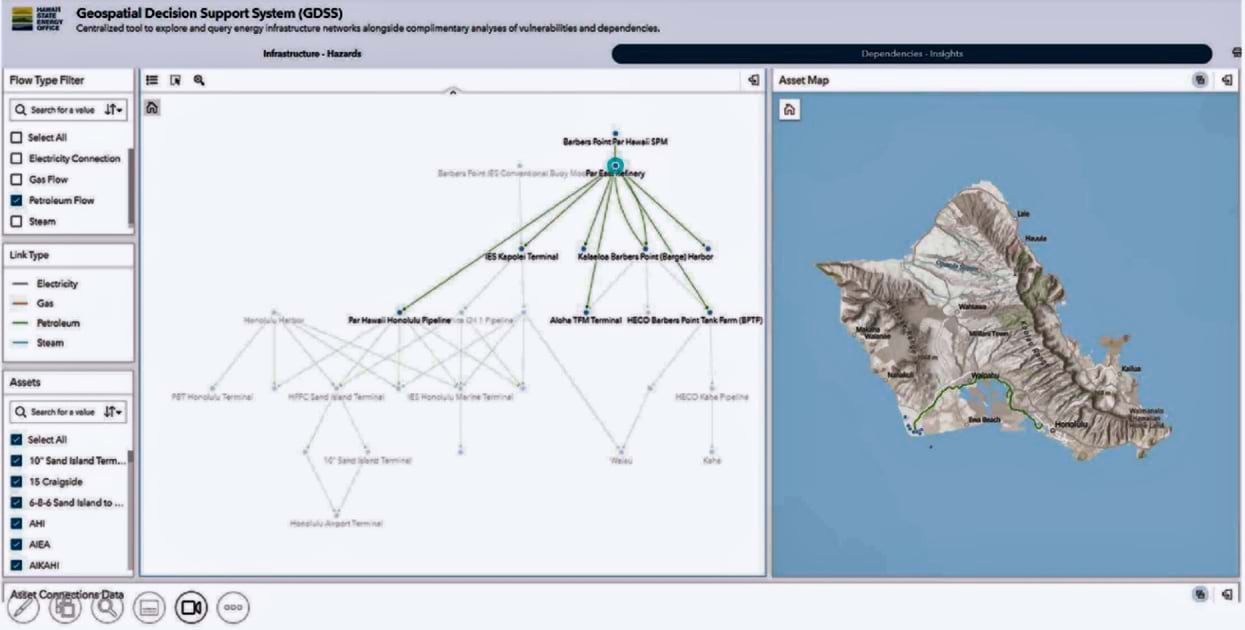Open the sort dropdown in Flow Type Filter
This screenshot has width=1245, height=630.
[x=114, y=110]
